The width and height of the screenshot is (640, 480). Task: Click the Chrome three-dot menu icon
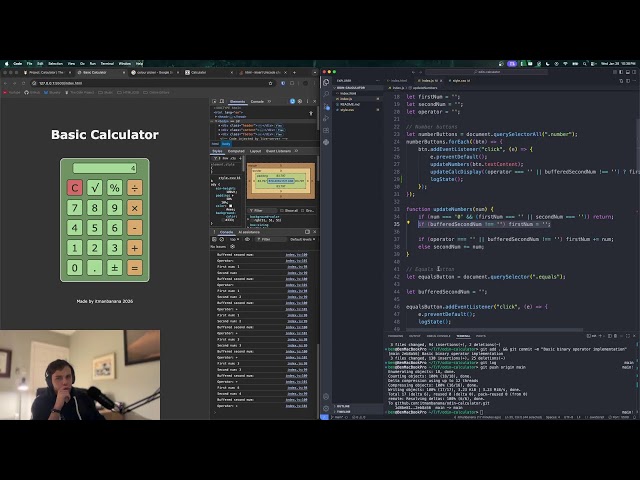(x=314, y=83)
